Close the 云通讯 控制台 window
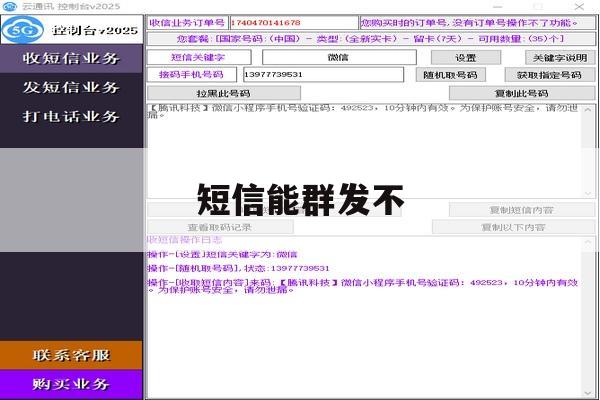 tap(579, 7)
